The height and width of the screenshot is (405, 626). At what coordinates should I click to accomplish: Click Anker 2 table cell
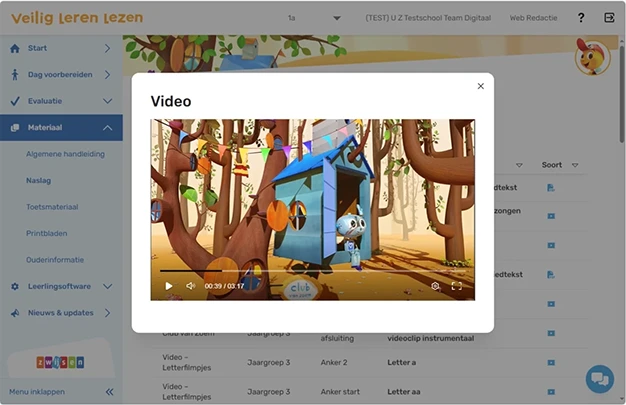[334, 362]
